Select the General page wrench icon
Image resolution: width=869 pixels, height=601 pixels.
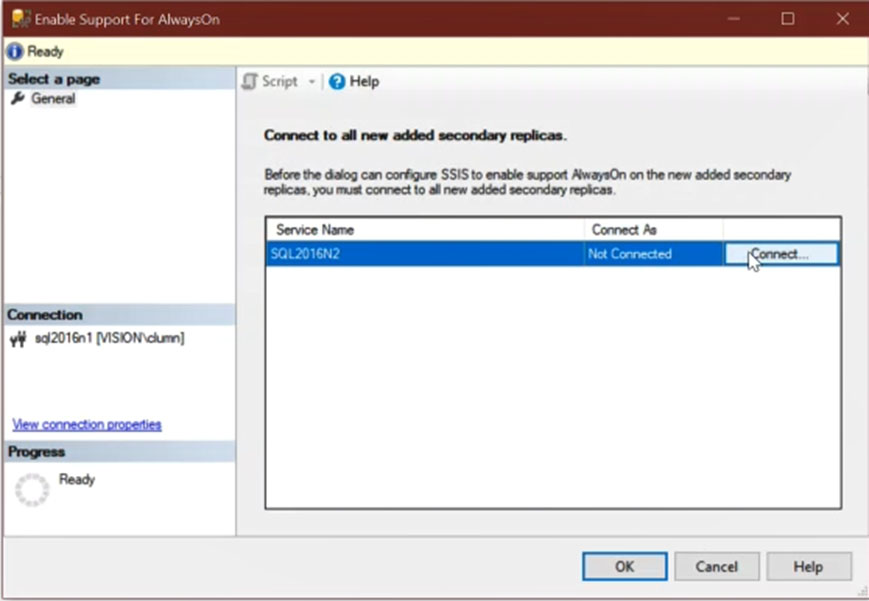point(18,99)
